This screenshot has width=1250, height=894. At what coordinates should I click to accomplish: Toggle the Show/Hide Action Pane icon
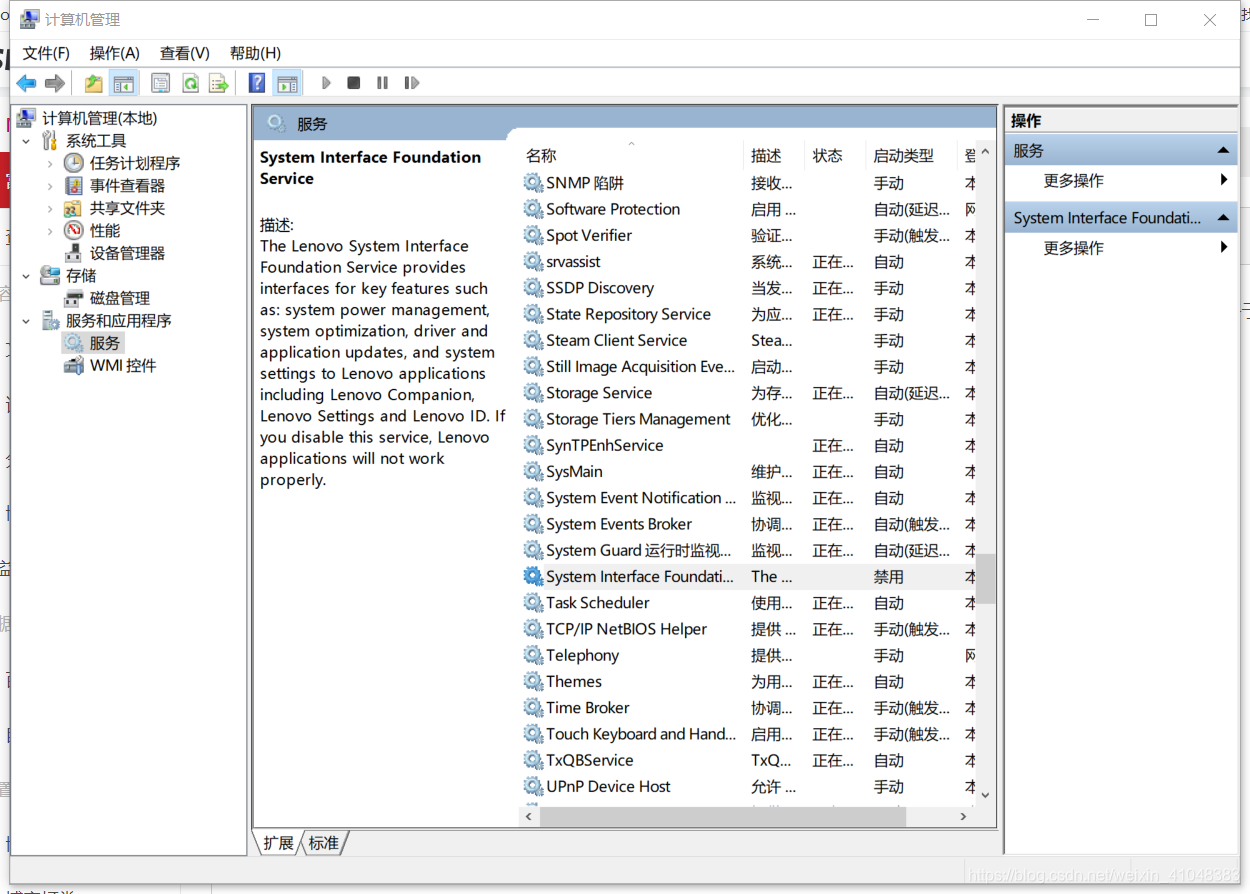[288, 83]
